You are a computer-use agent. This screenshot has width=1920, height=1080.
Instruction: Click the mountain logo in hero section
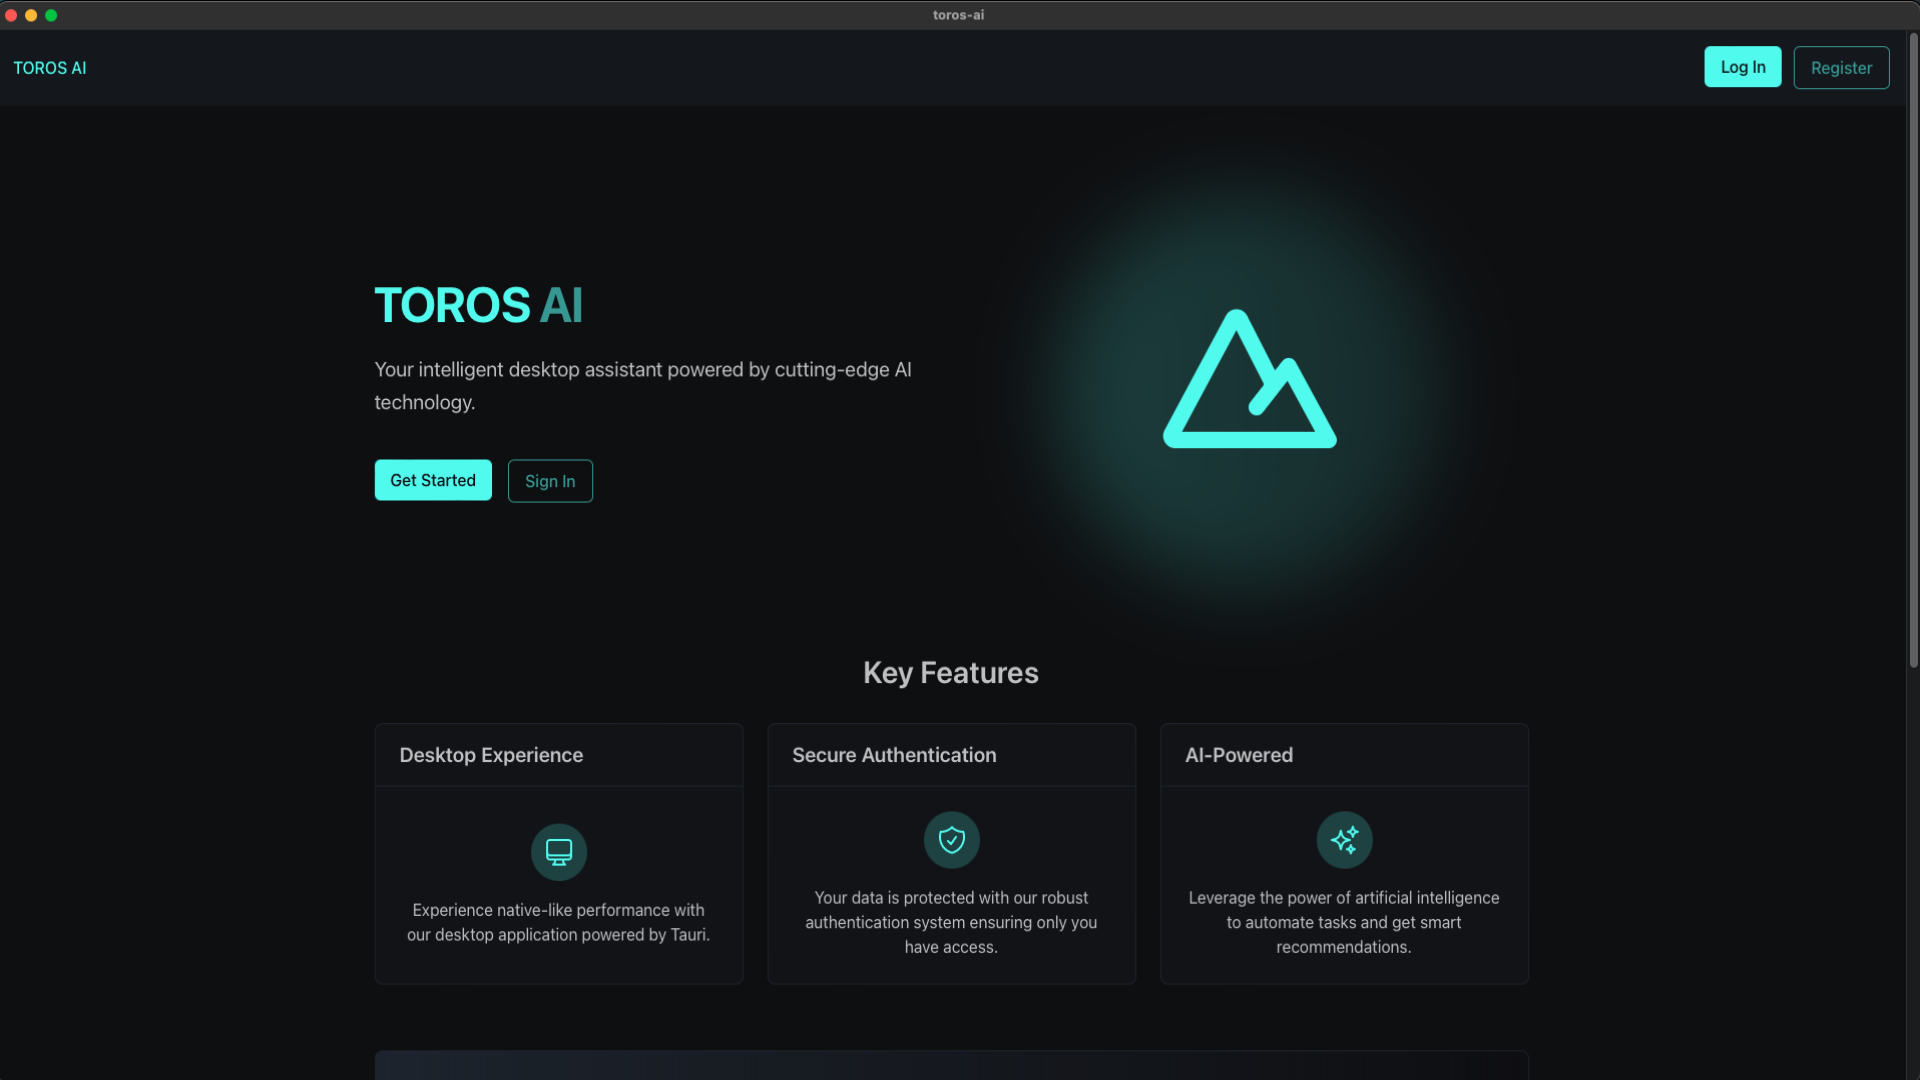pyautogui.click(x=1249, y=381)
